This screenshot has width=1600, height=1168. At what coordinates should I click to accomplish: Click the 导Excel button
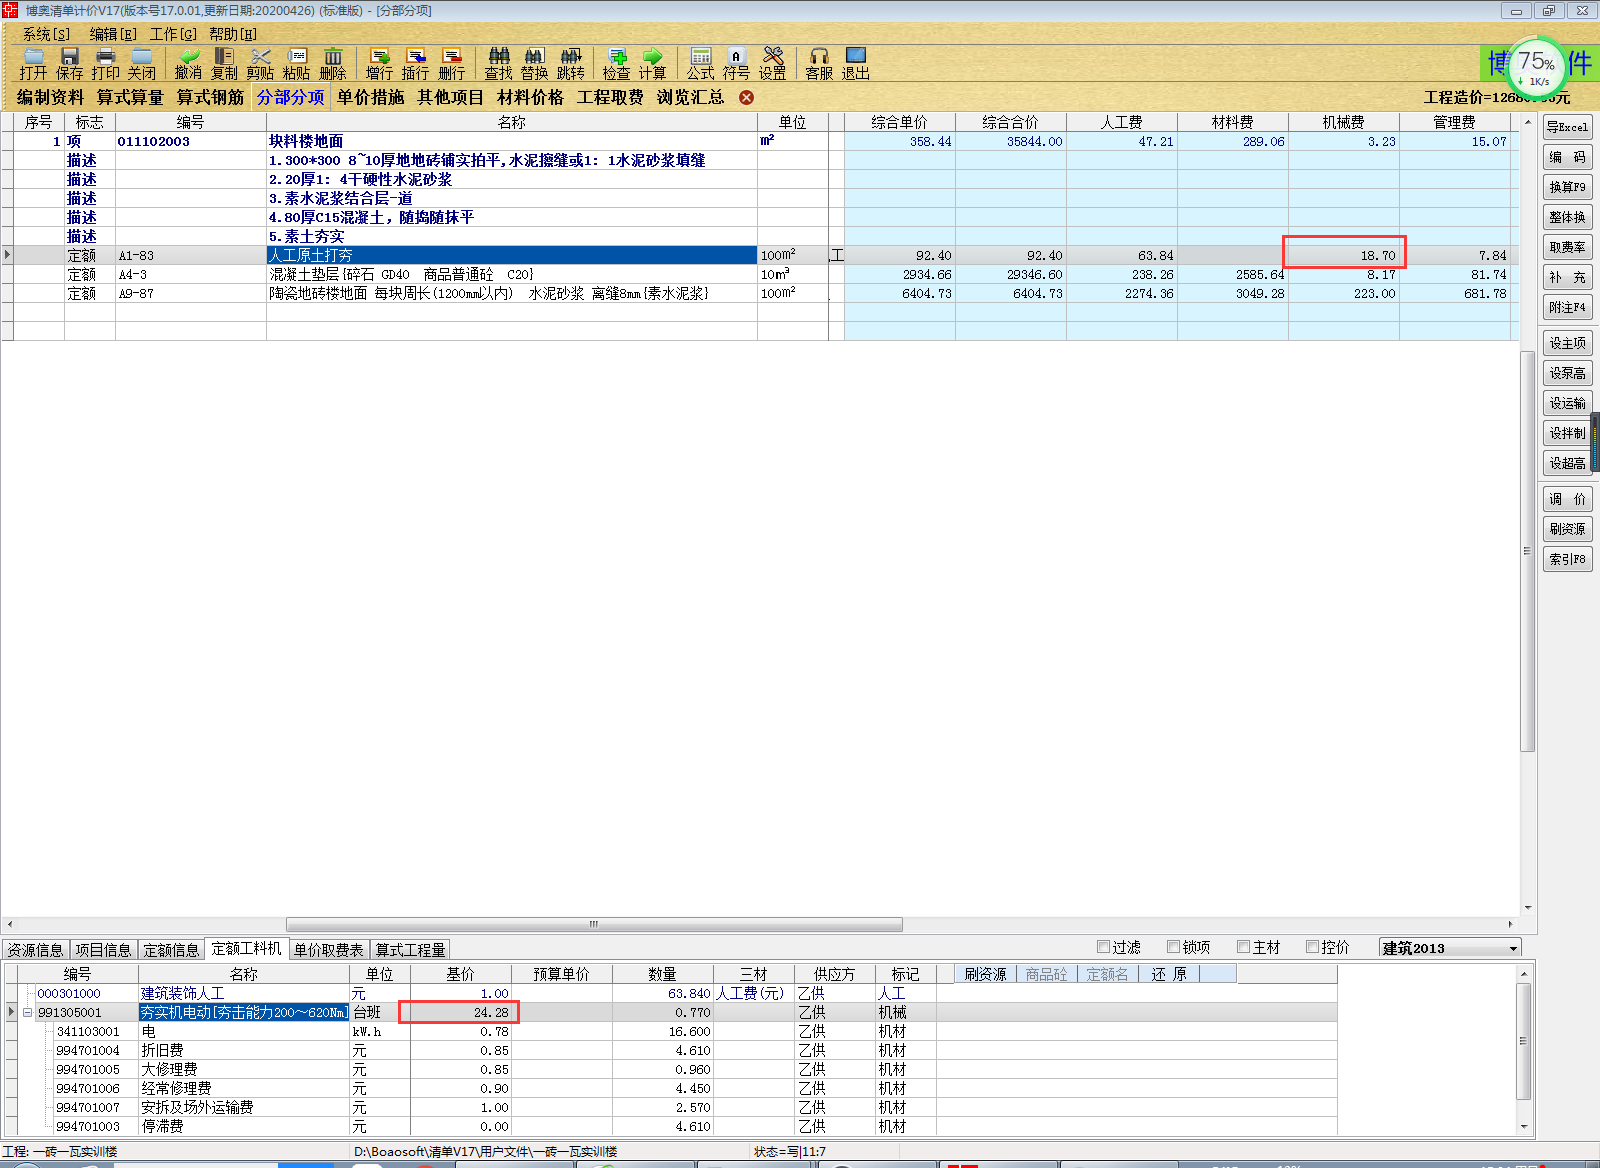point(1567,127)
